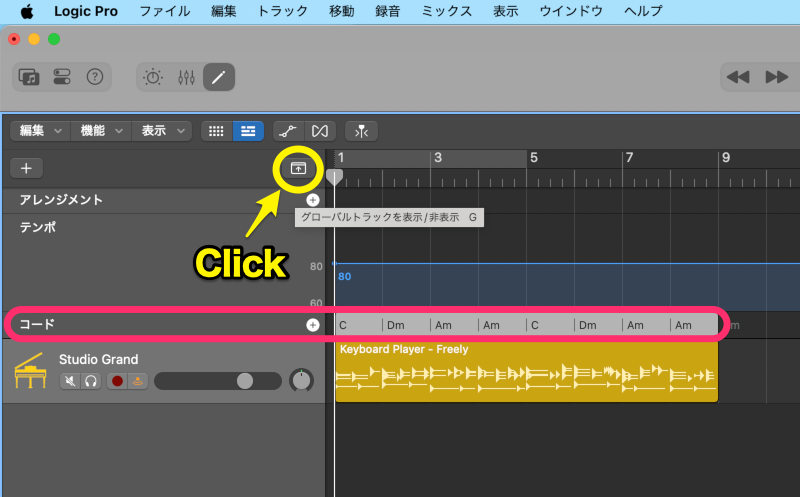
Task: Click the Fast Forward transport button
Action: coord(777,77)
